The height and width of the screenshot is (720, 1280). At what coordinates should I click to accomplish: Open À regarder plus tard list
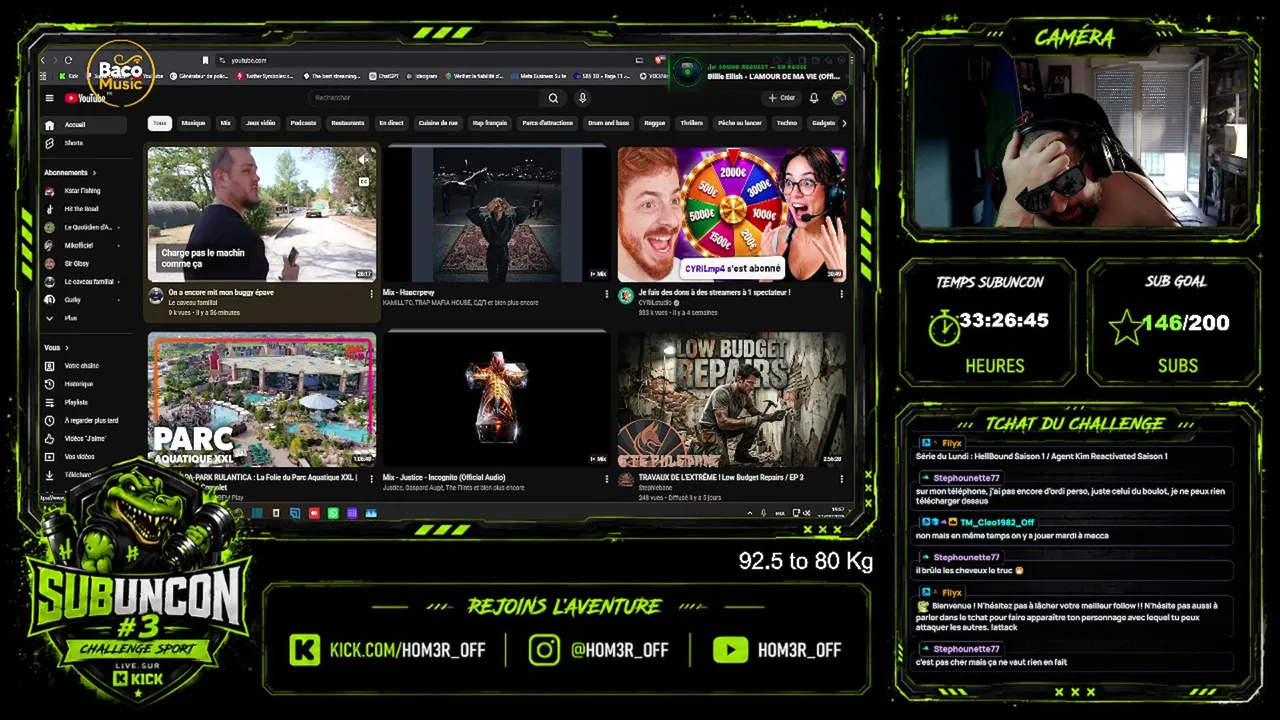point(84,420)
